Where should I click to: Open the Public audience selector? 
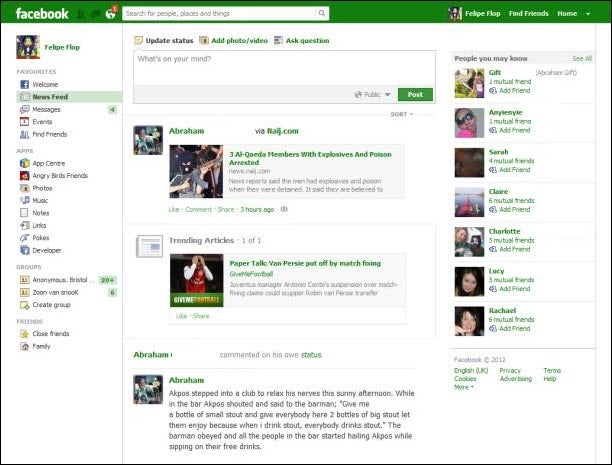click(x=372, y=94)
